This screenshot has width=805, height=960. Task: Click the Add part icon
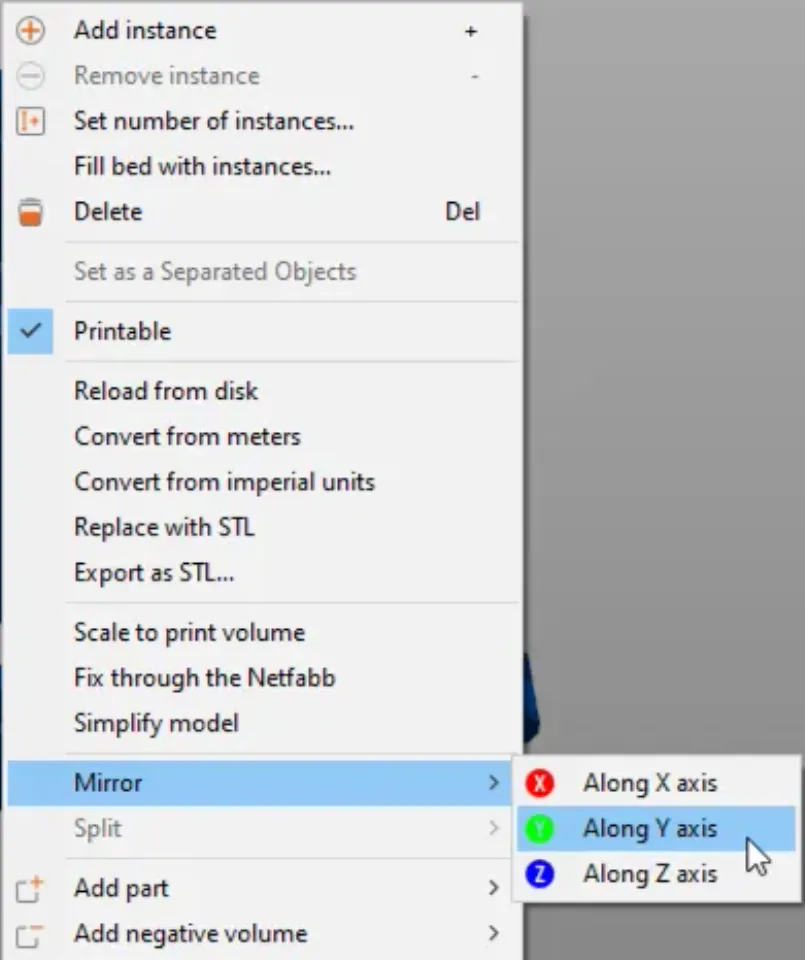31,888
